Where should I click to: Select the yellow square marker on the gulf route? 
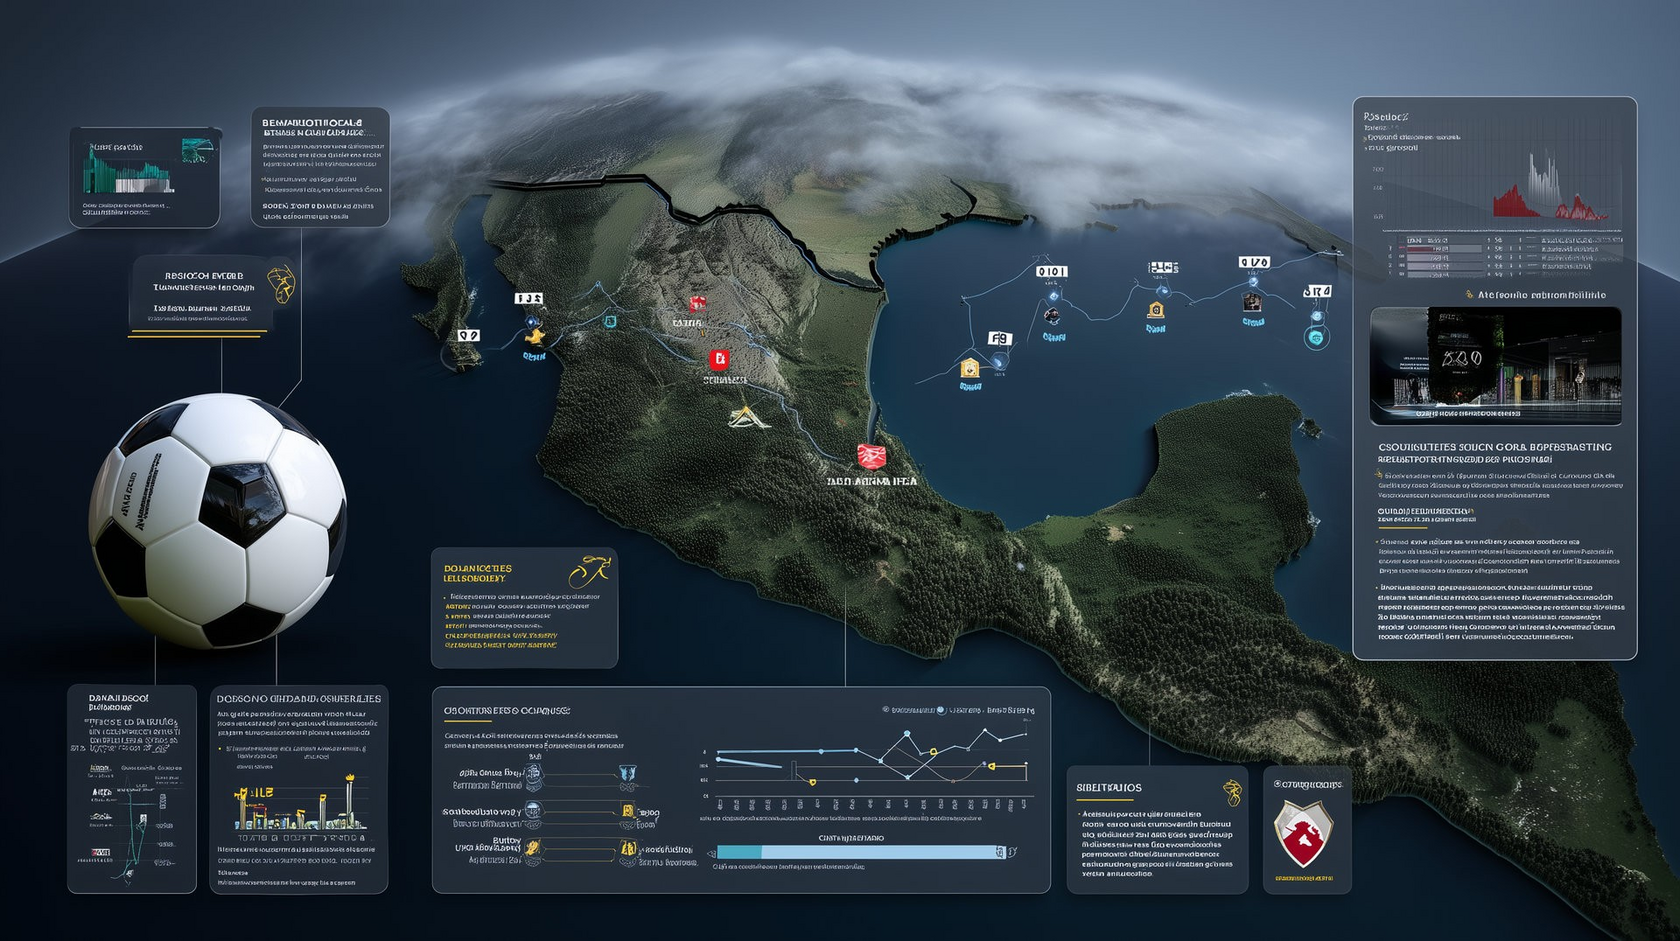tap(1156, 310)
